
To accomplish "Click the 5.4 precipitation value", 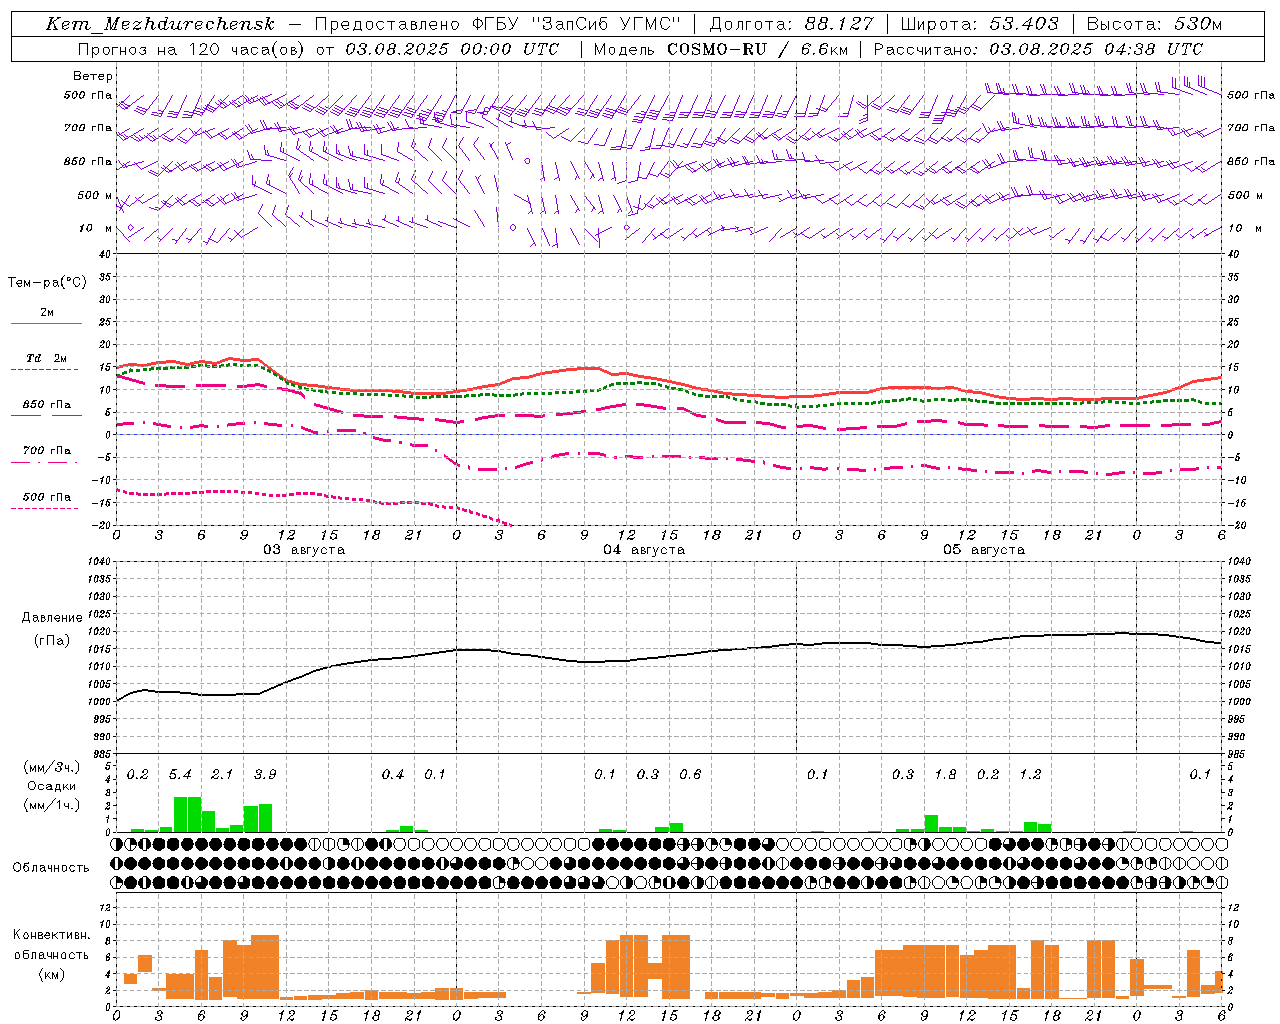I will click(180, 775).
